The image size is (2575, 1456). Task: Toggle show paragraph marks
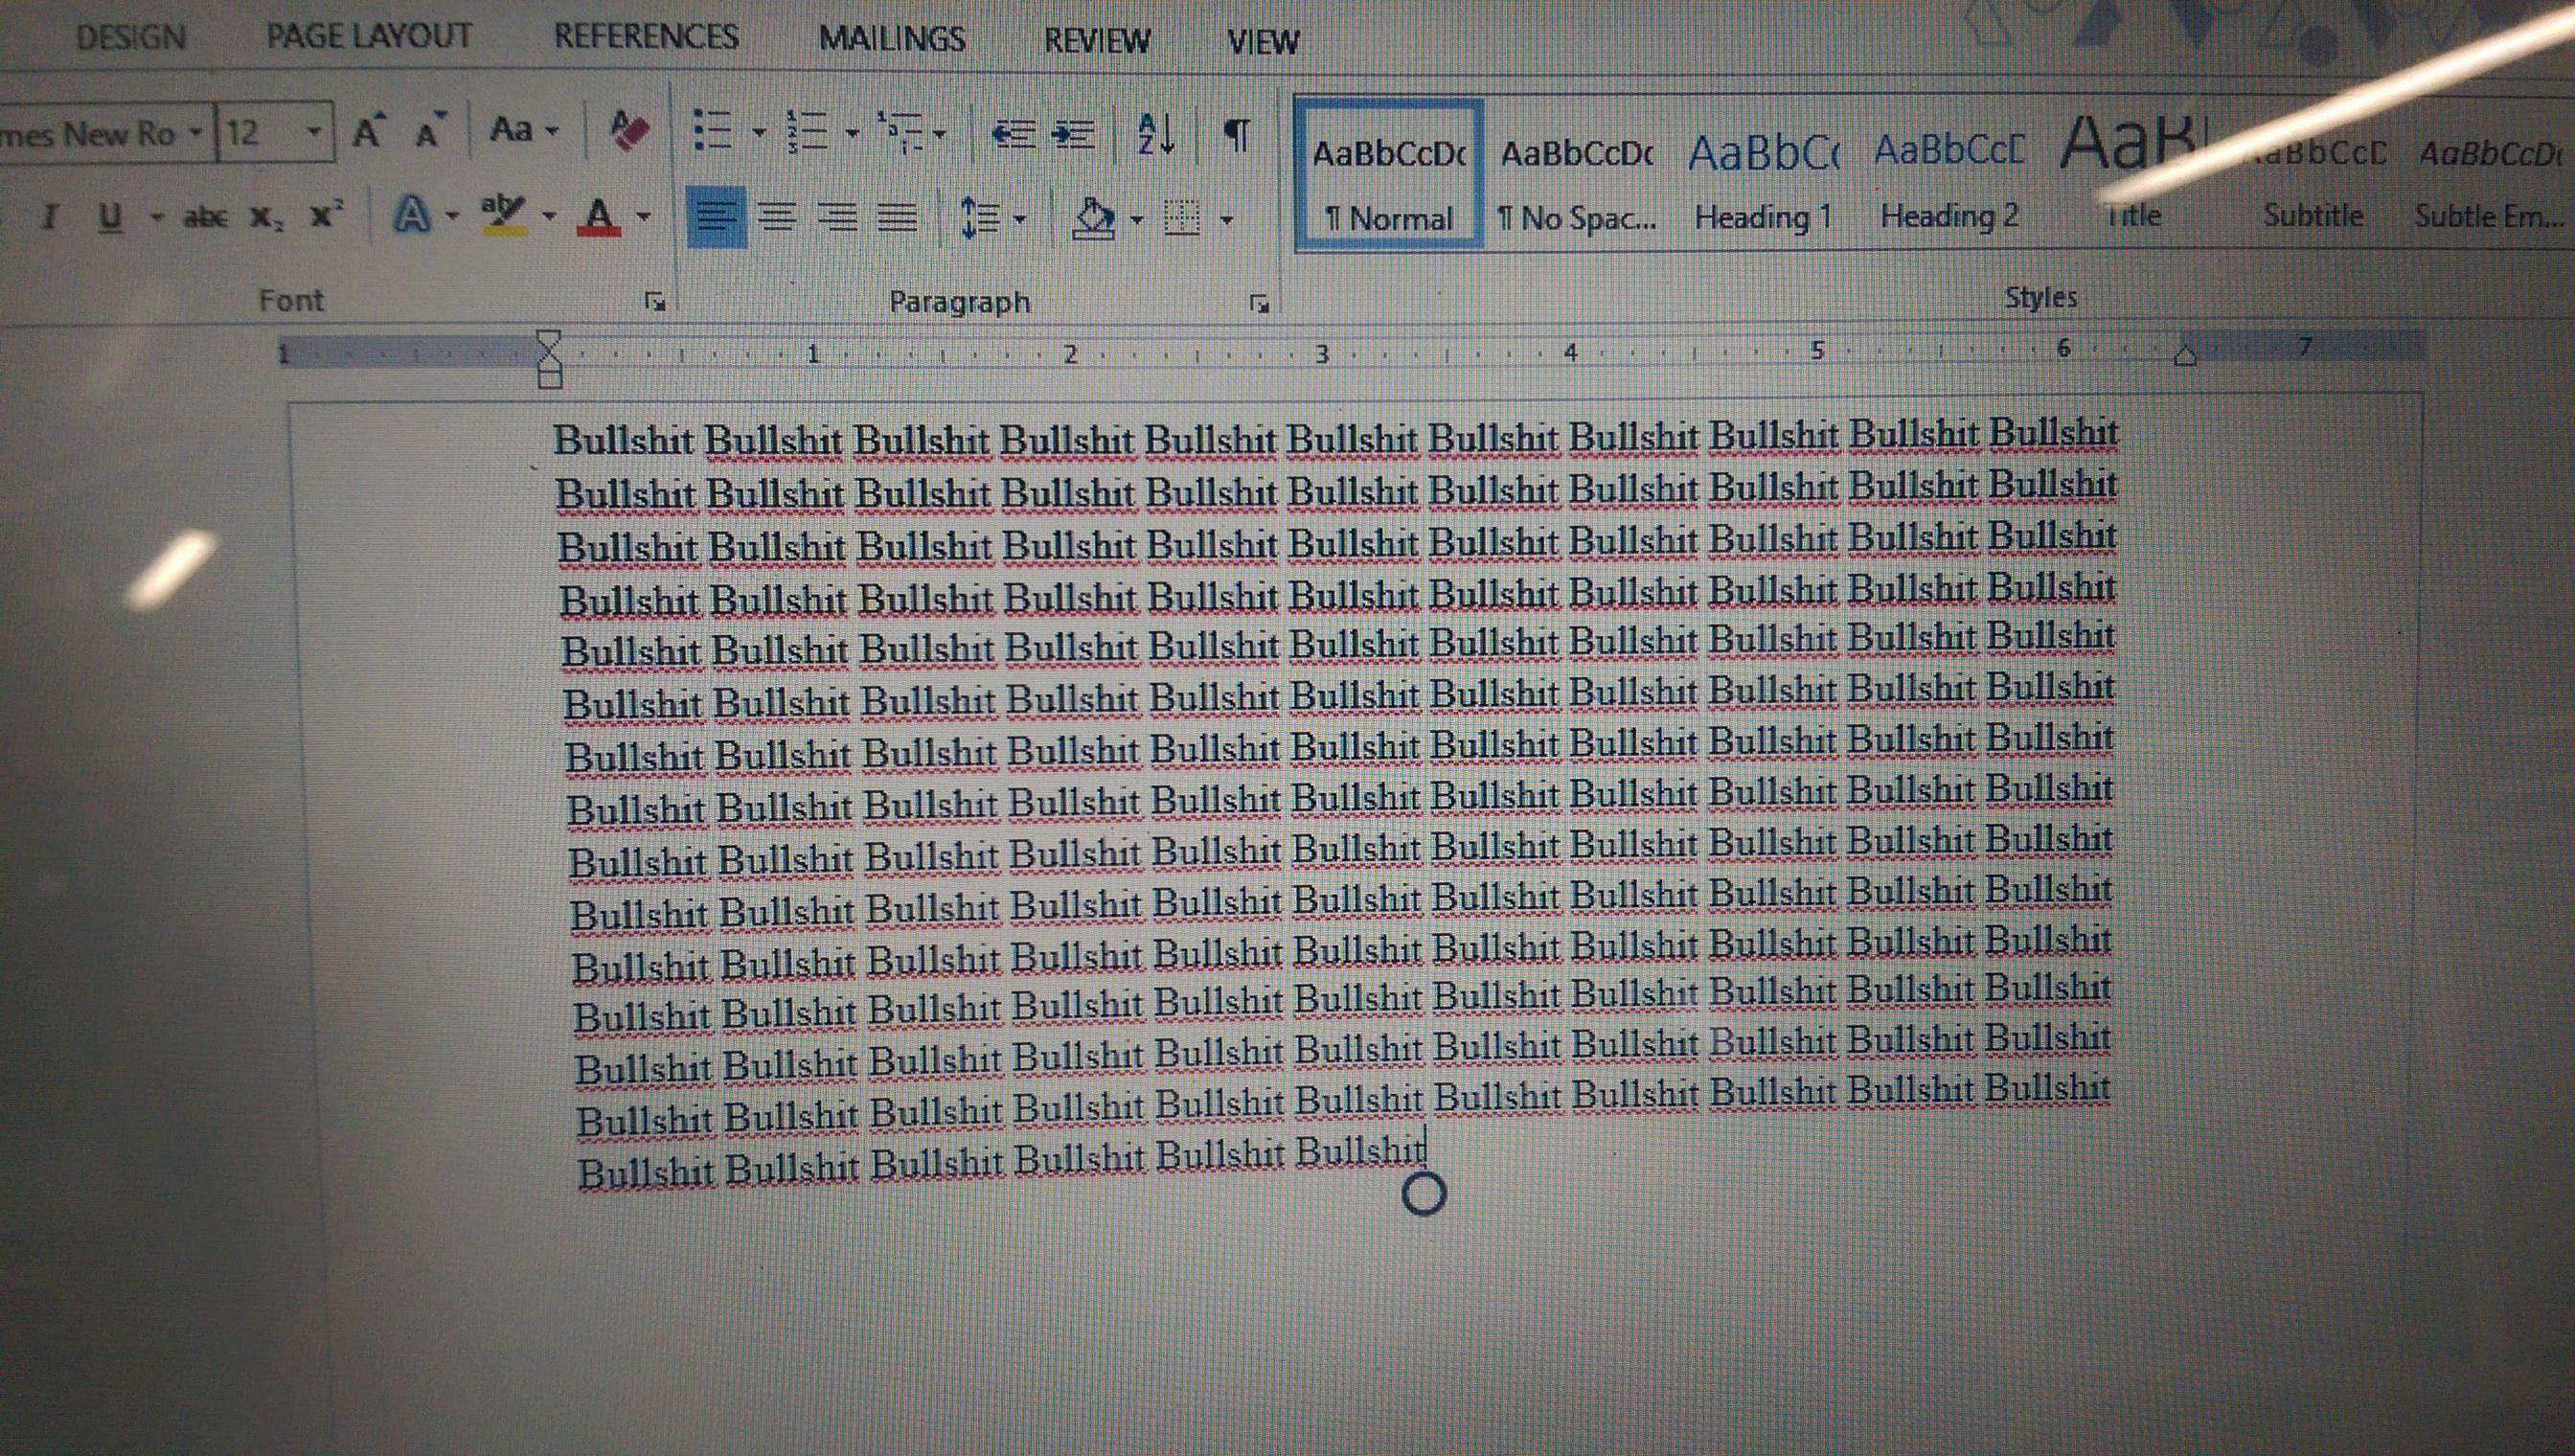(x=1237, y=133)
